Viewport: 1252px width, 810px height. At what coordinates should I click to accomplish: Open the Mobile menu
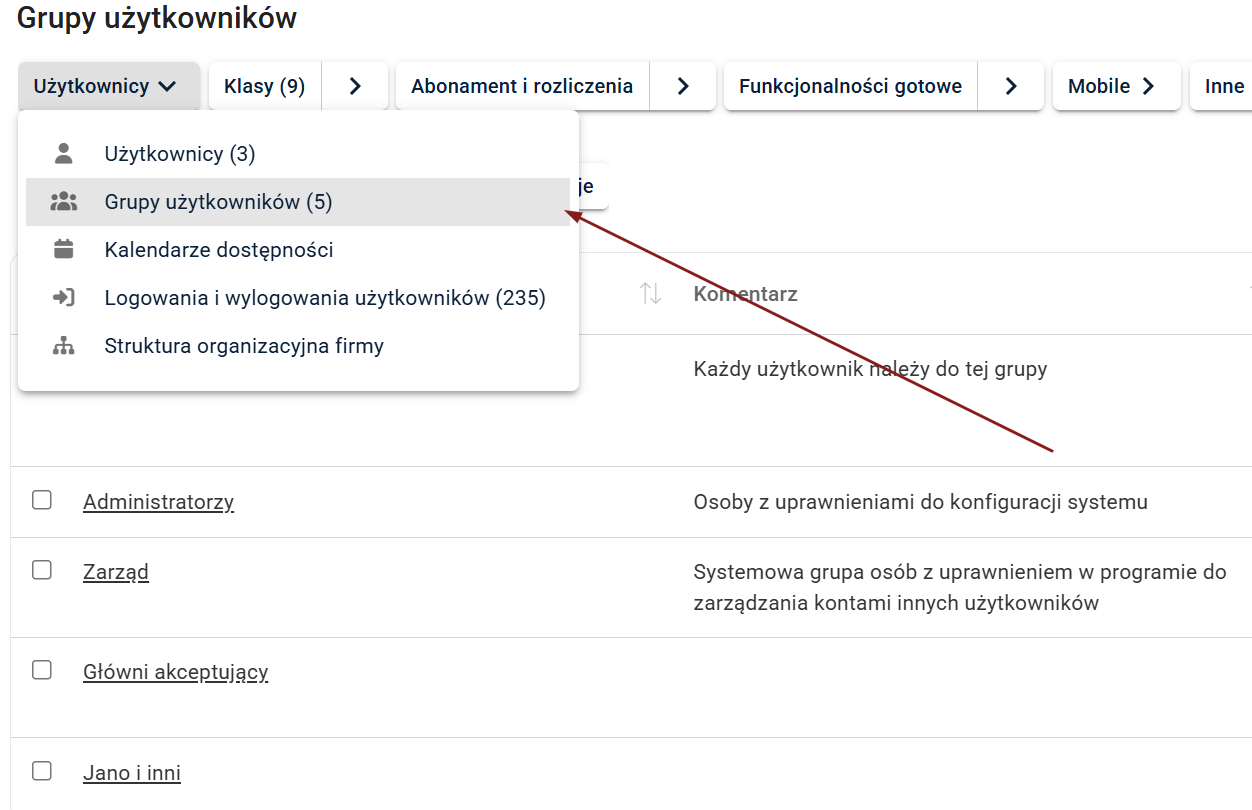[x=1112, y=87]
